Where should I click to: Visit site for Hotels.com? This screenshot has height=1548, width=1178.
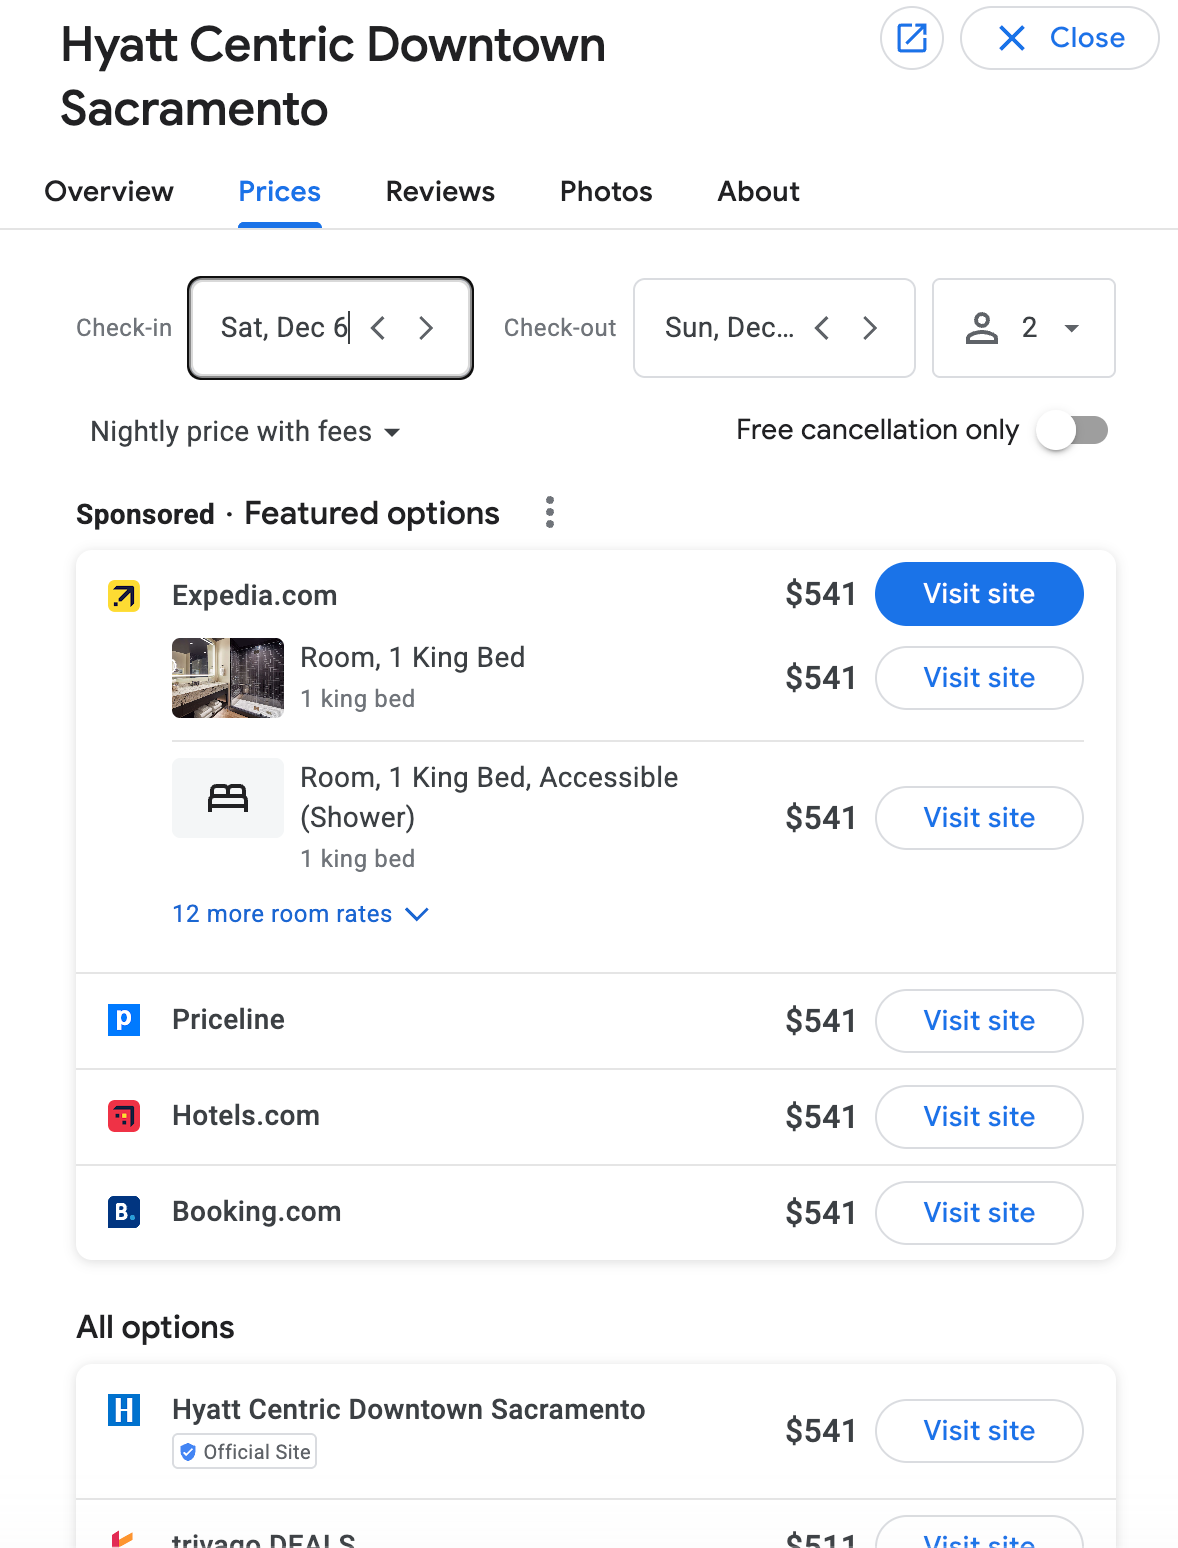979,1117
